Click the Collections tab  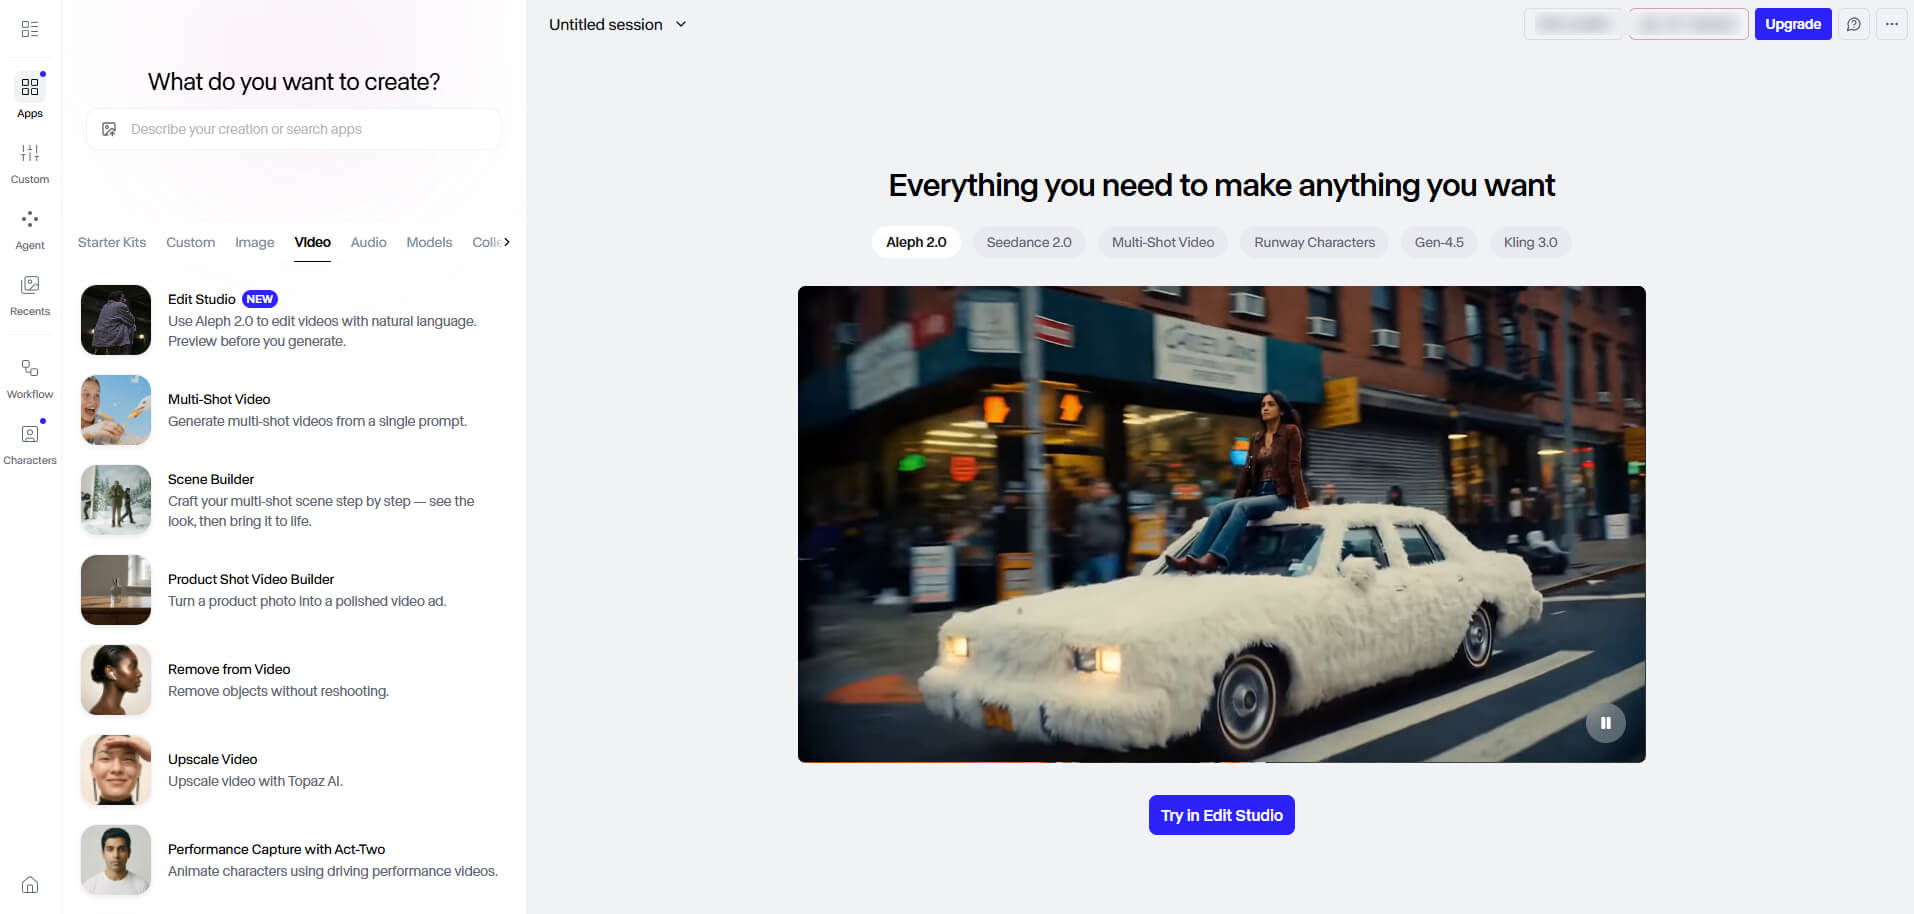[485, 242]
